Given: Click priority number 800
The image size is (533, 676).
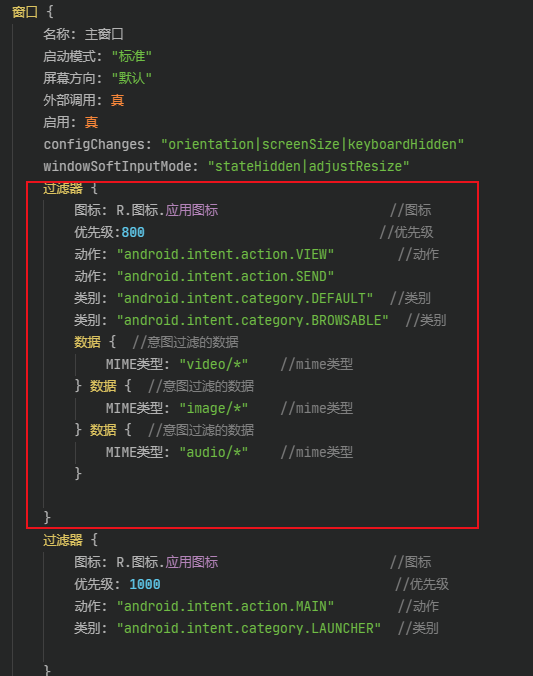Looking at the screenshot, I should pyautogui.click(x=133, y=232).
